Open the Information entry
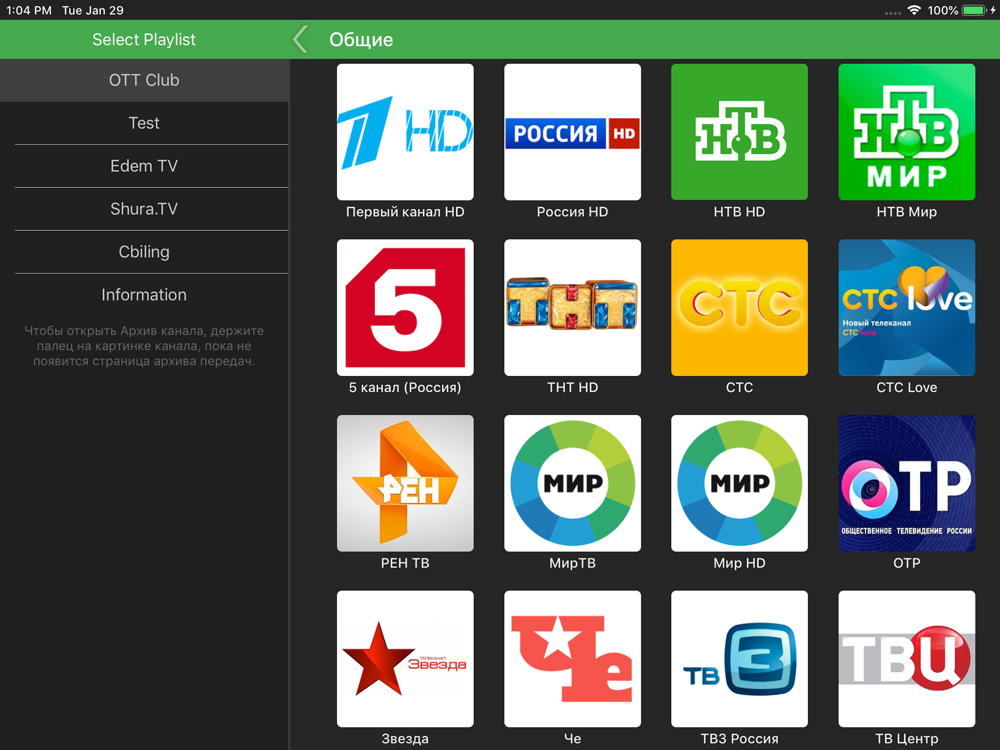 point(144,295)
